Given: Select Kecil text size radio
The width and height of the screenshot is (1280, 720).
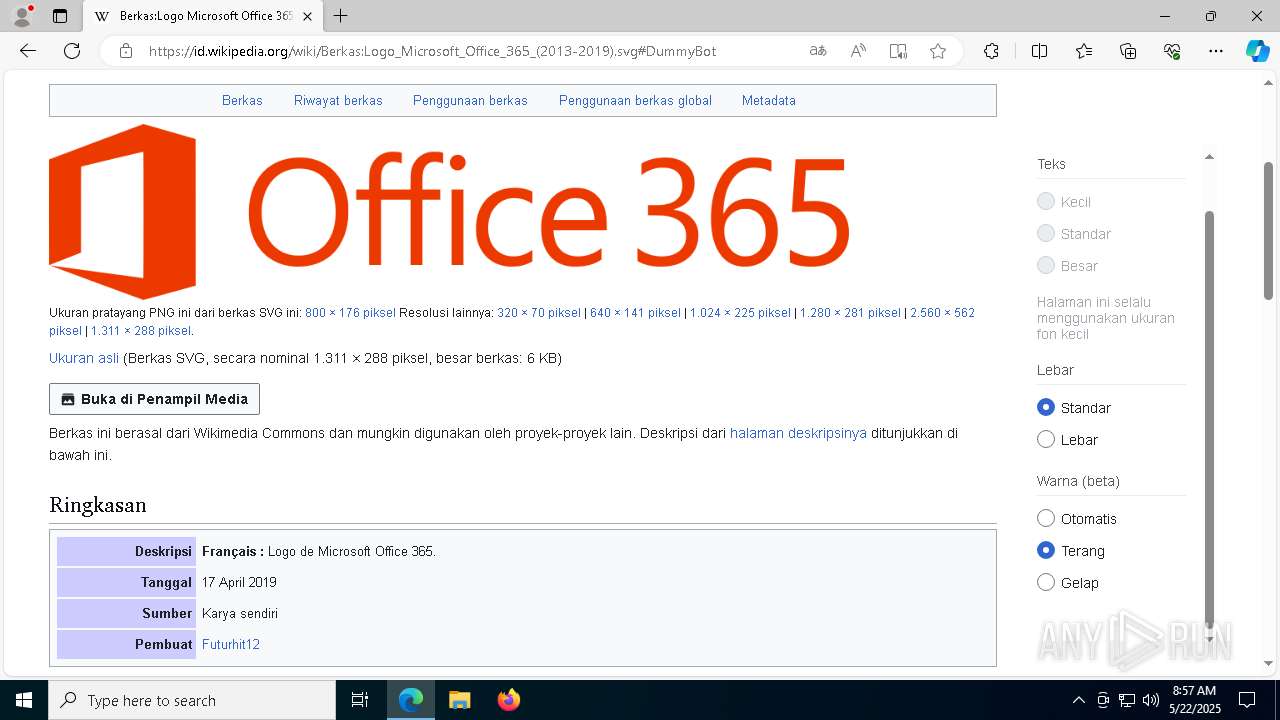Looking at the screenshot, I should [1046, 202].
